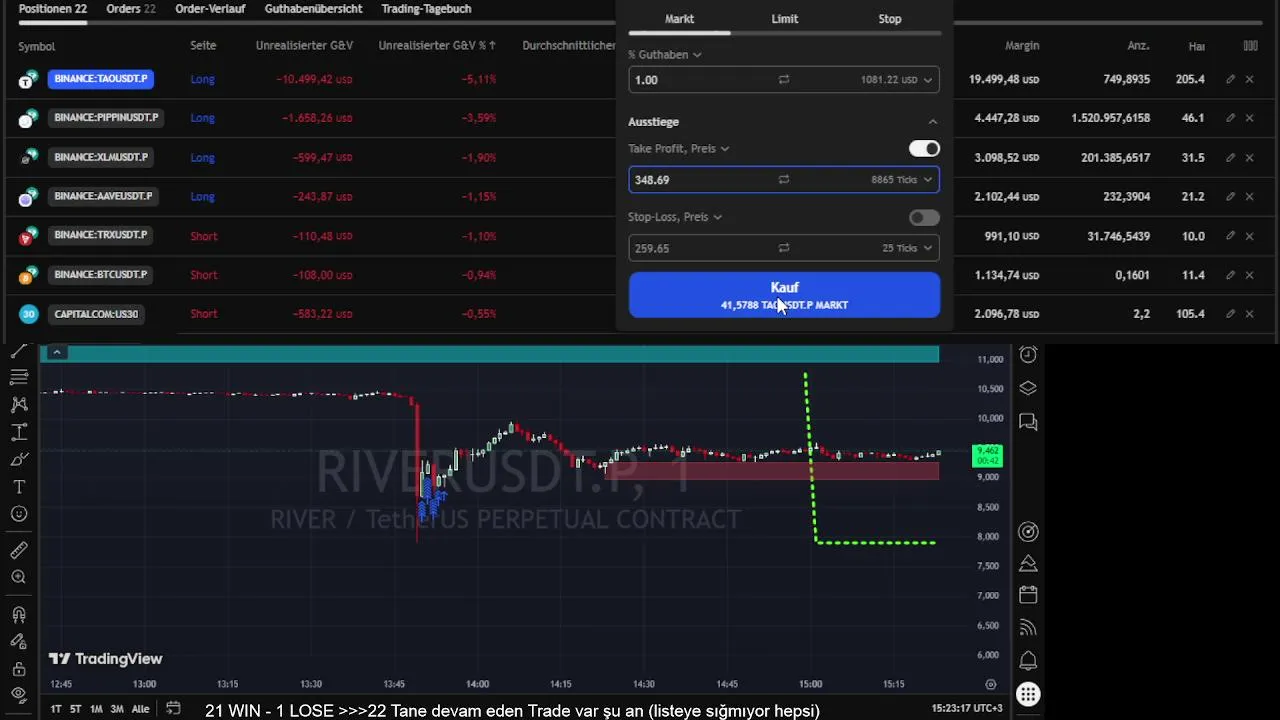Screen dimensions: 1280x720
Task: Select the trend line drawing tool
Action: 19,350
